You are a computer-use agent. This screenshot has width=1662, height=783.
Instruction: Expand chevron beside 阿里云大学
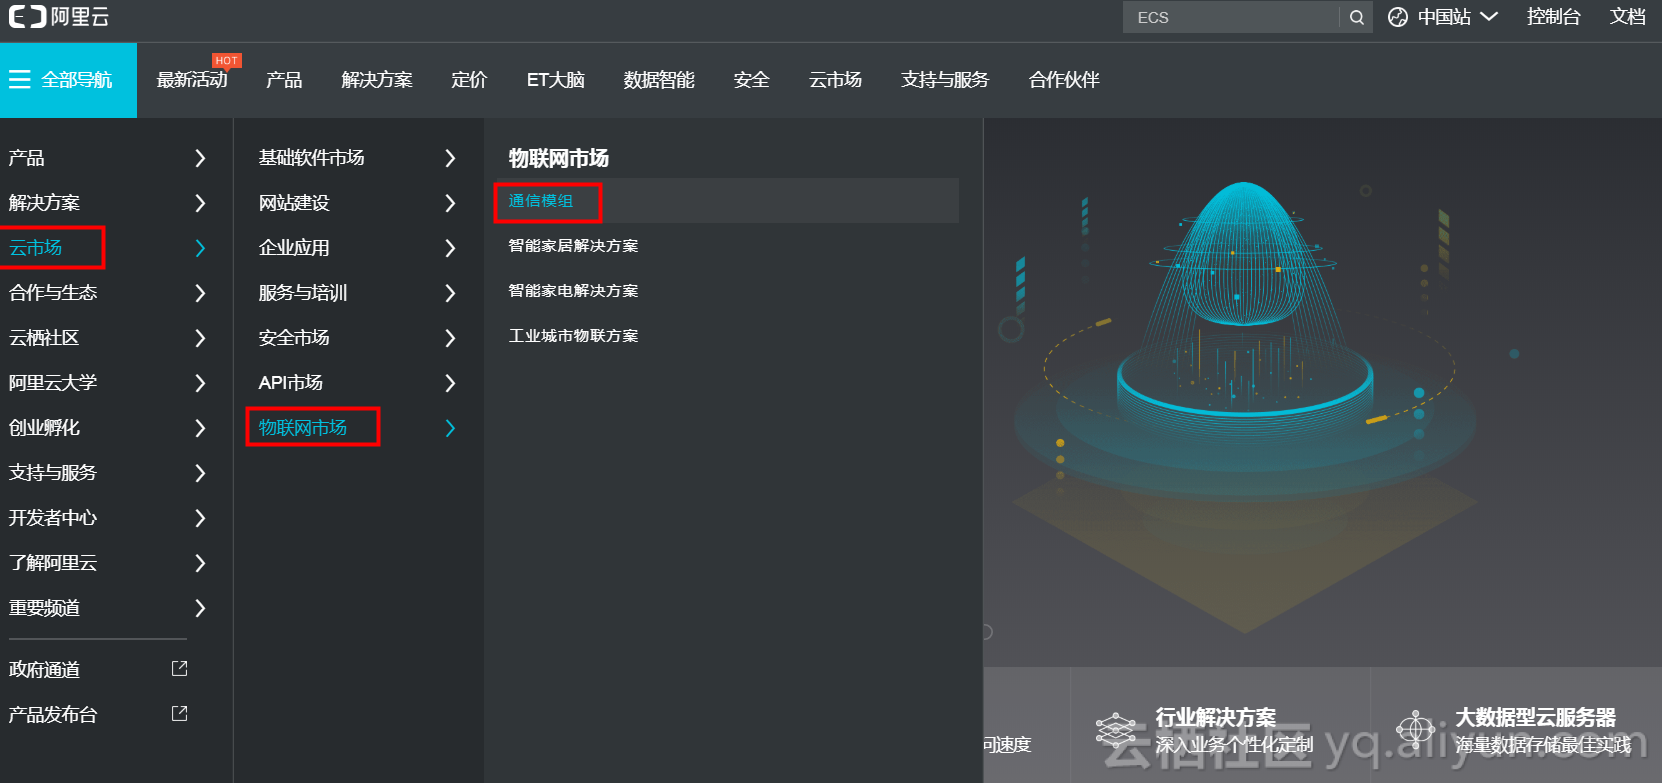(200, 383)
